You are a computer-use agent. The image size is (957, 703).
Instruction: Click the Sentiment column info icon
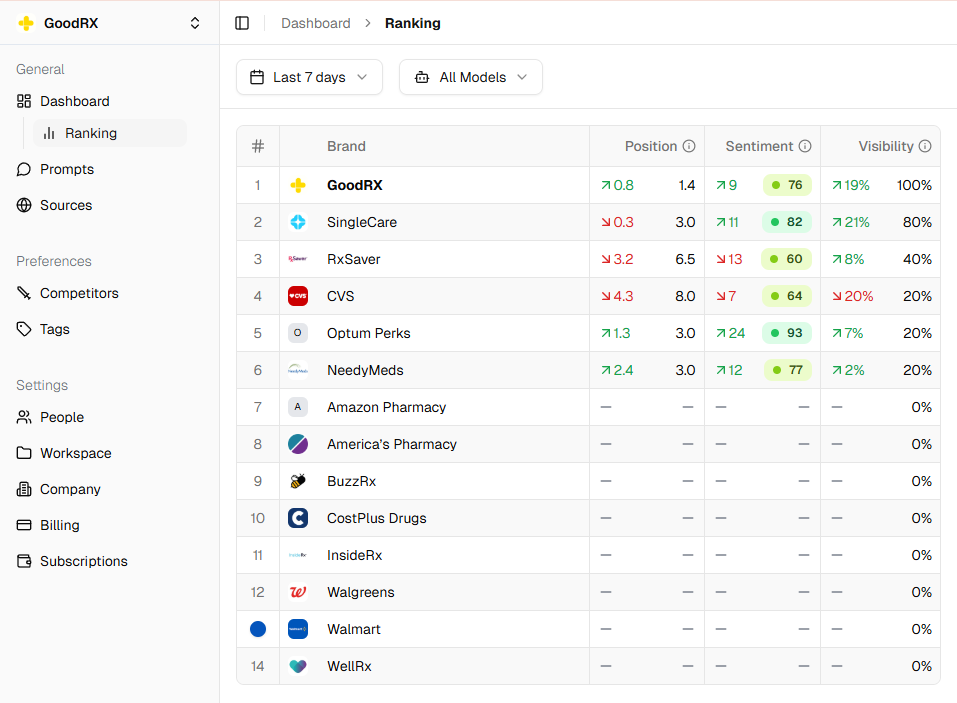(805, 146)
